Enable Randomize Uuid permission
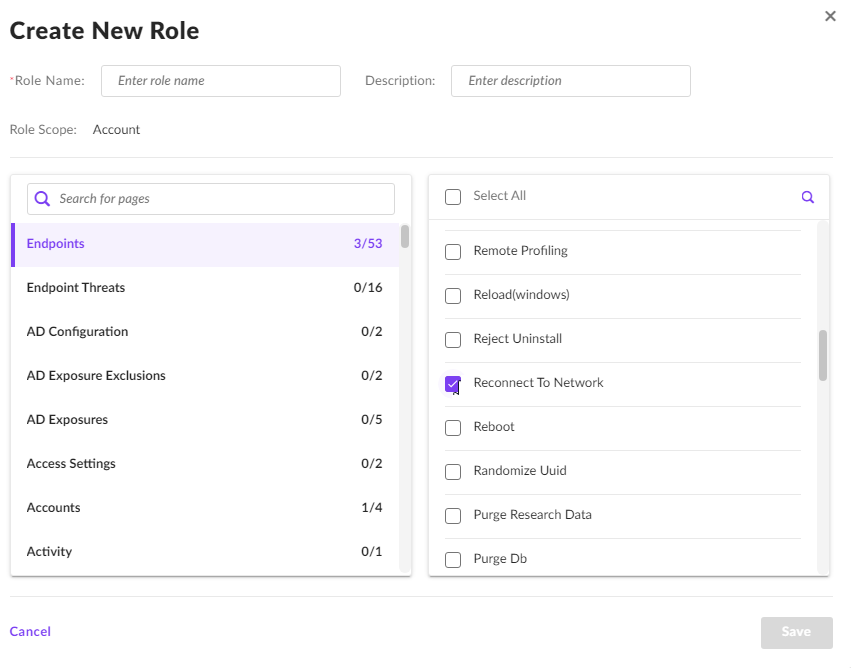851x668 pixels. [x=453, y=472]
